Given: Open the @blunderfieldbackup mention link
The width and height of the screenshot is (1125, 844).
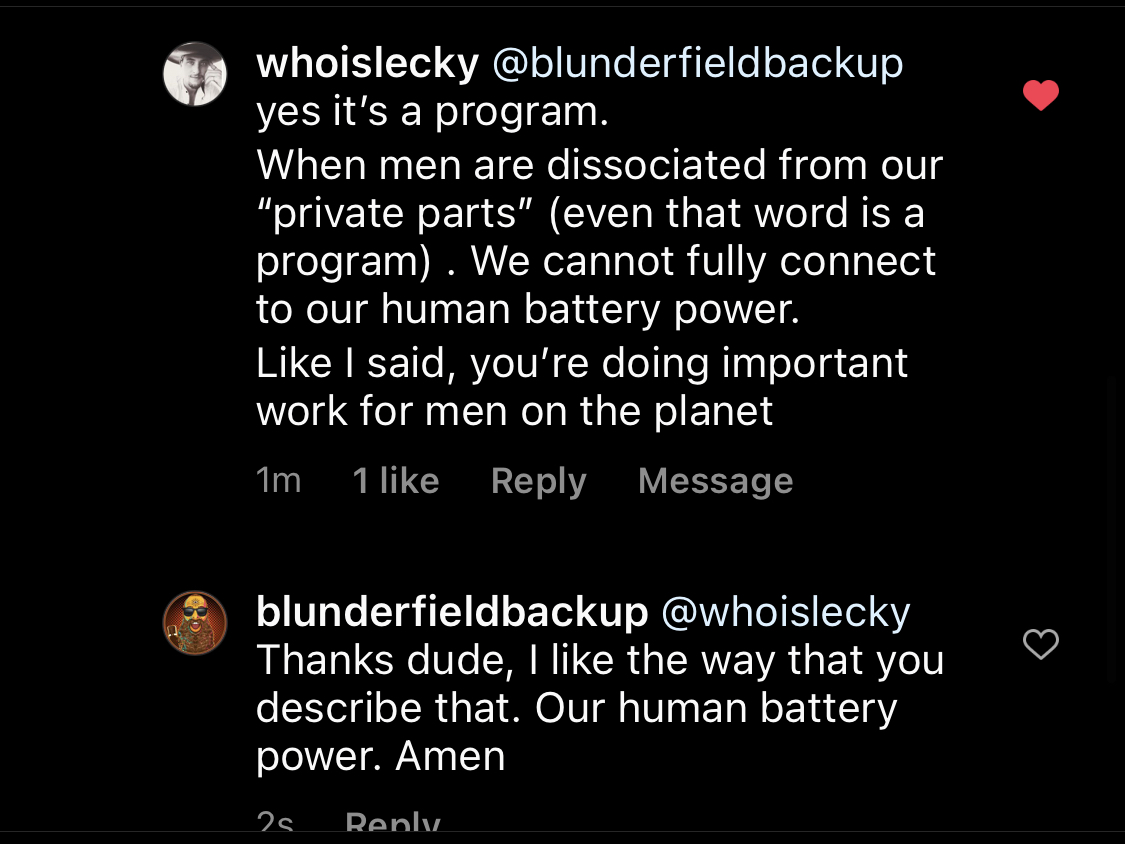Looking at the screenshot, I should (697, 64).
